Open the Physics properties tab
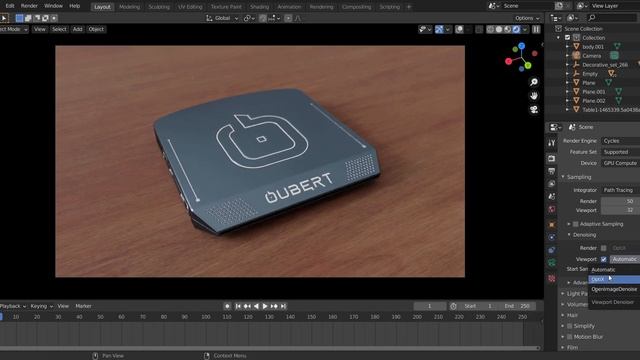The image size is (640, 360). pyautogui.click(x=552, y=237)
